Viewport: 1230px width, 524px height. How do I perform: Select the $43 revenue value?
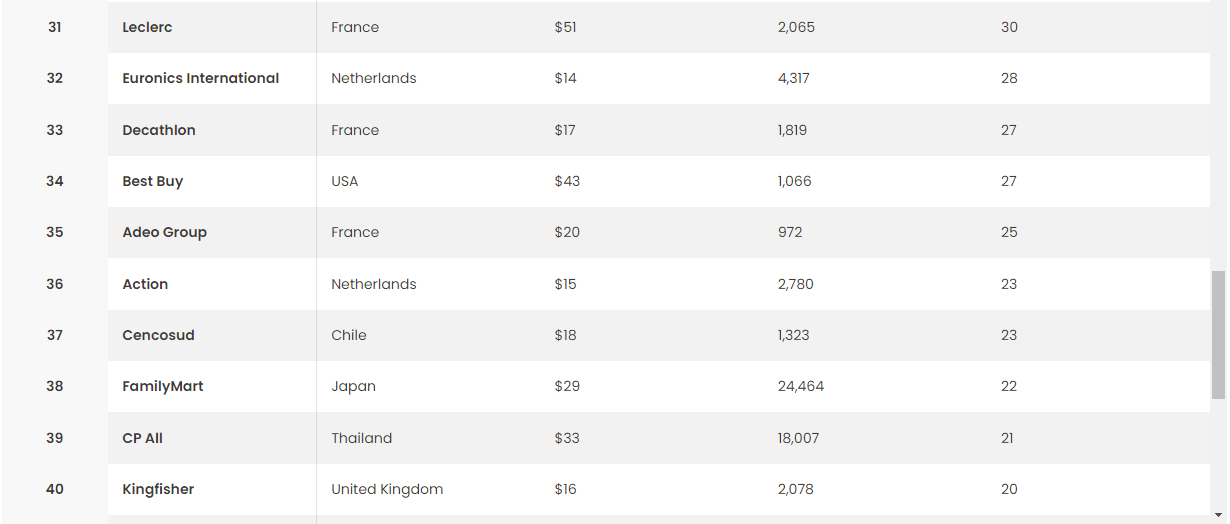(x=567, y=181)
